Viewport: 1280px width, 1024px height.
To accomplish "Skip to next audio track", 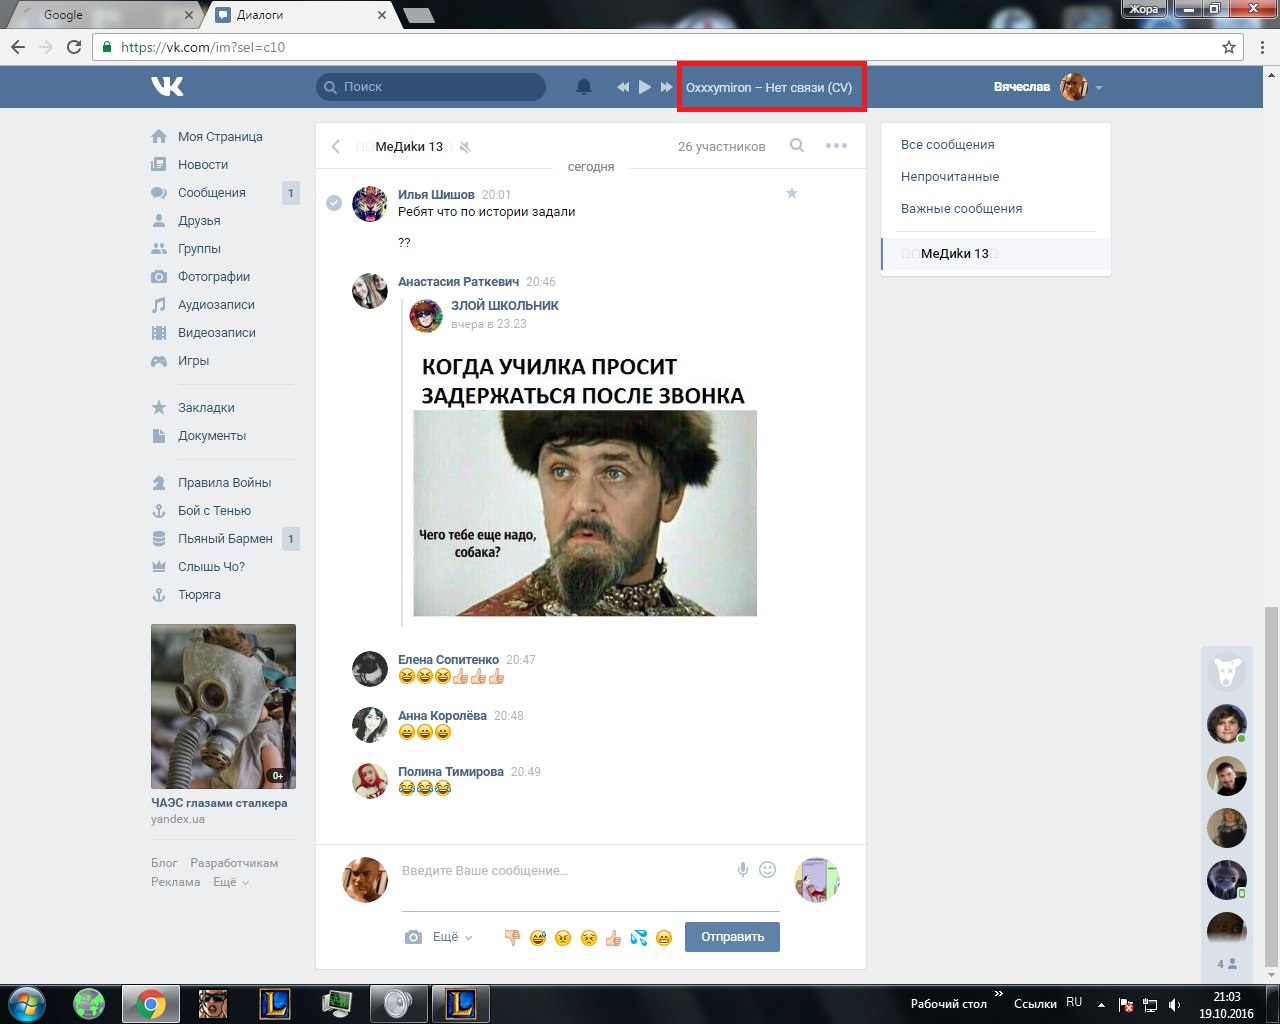I will (x=666, y=87).
